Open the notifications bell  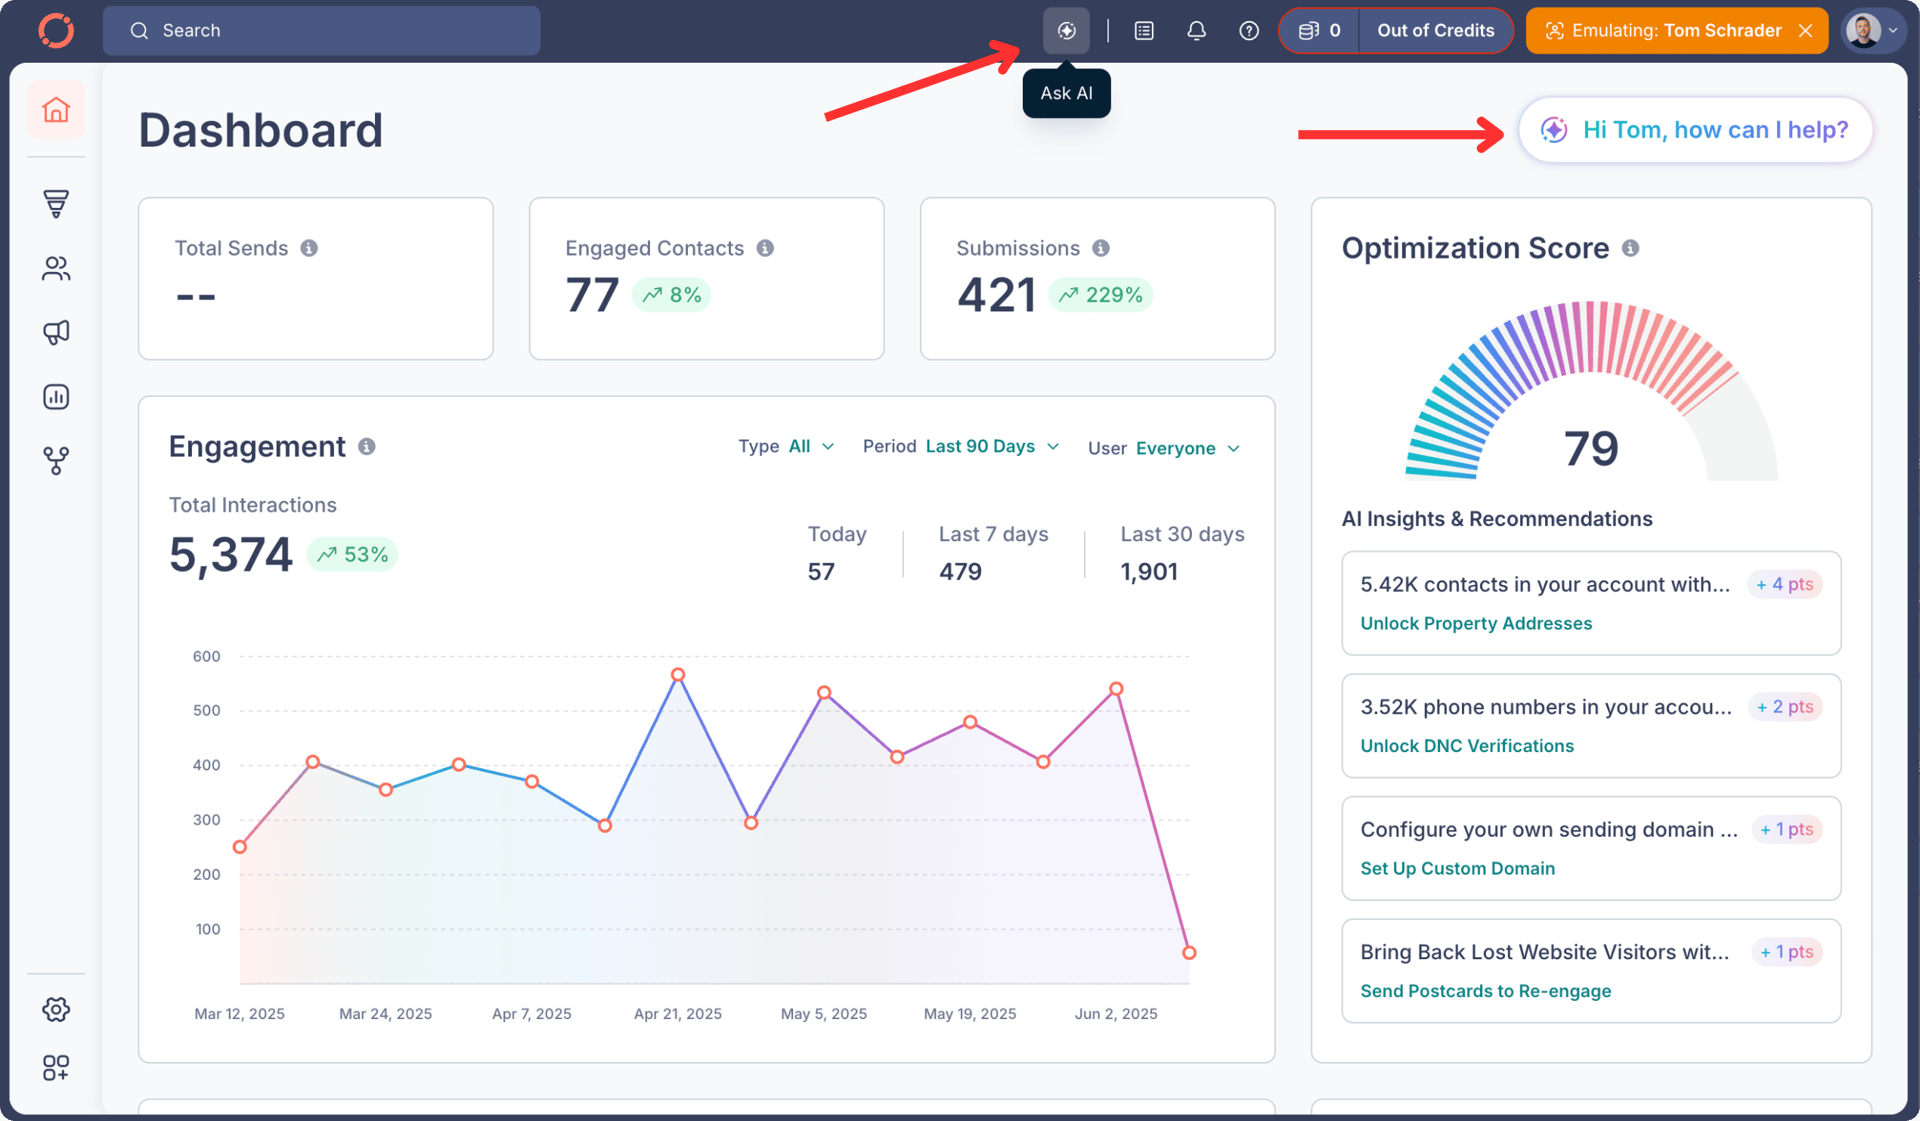[1196, 30]
